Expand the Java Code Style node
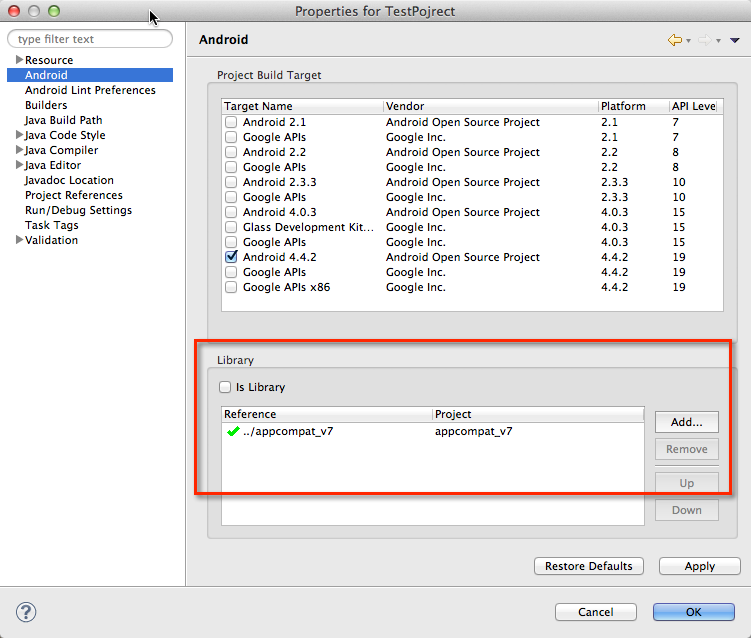 19,135
